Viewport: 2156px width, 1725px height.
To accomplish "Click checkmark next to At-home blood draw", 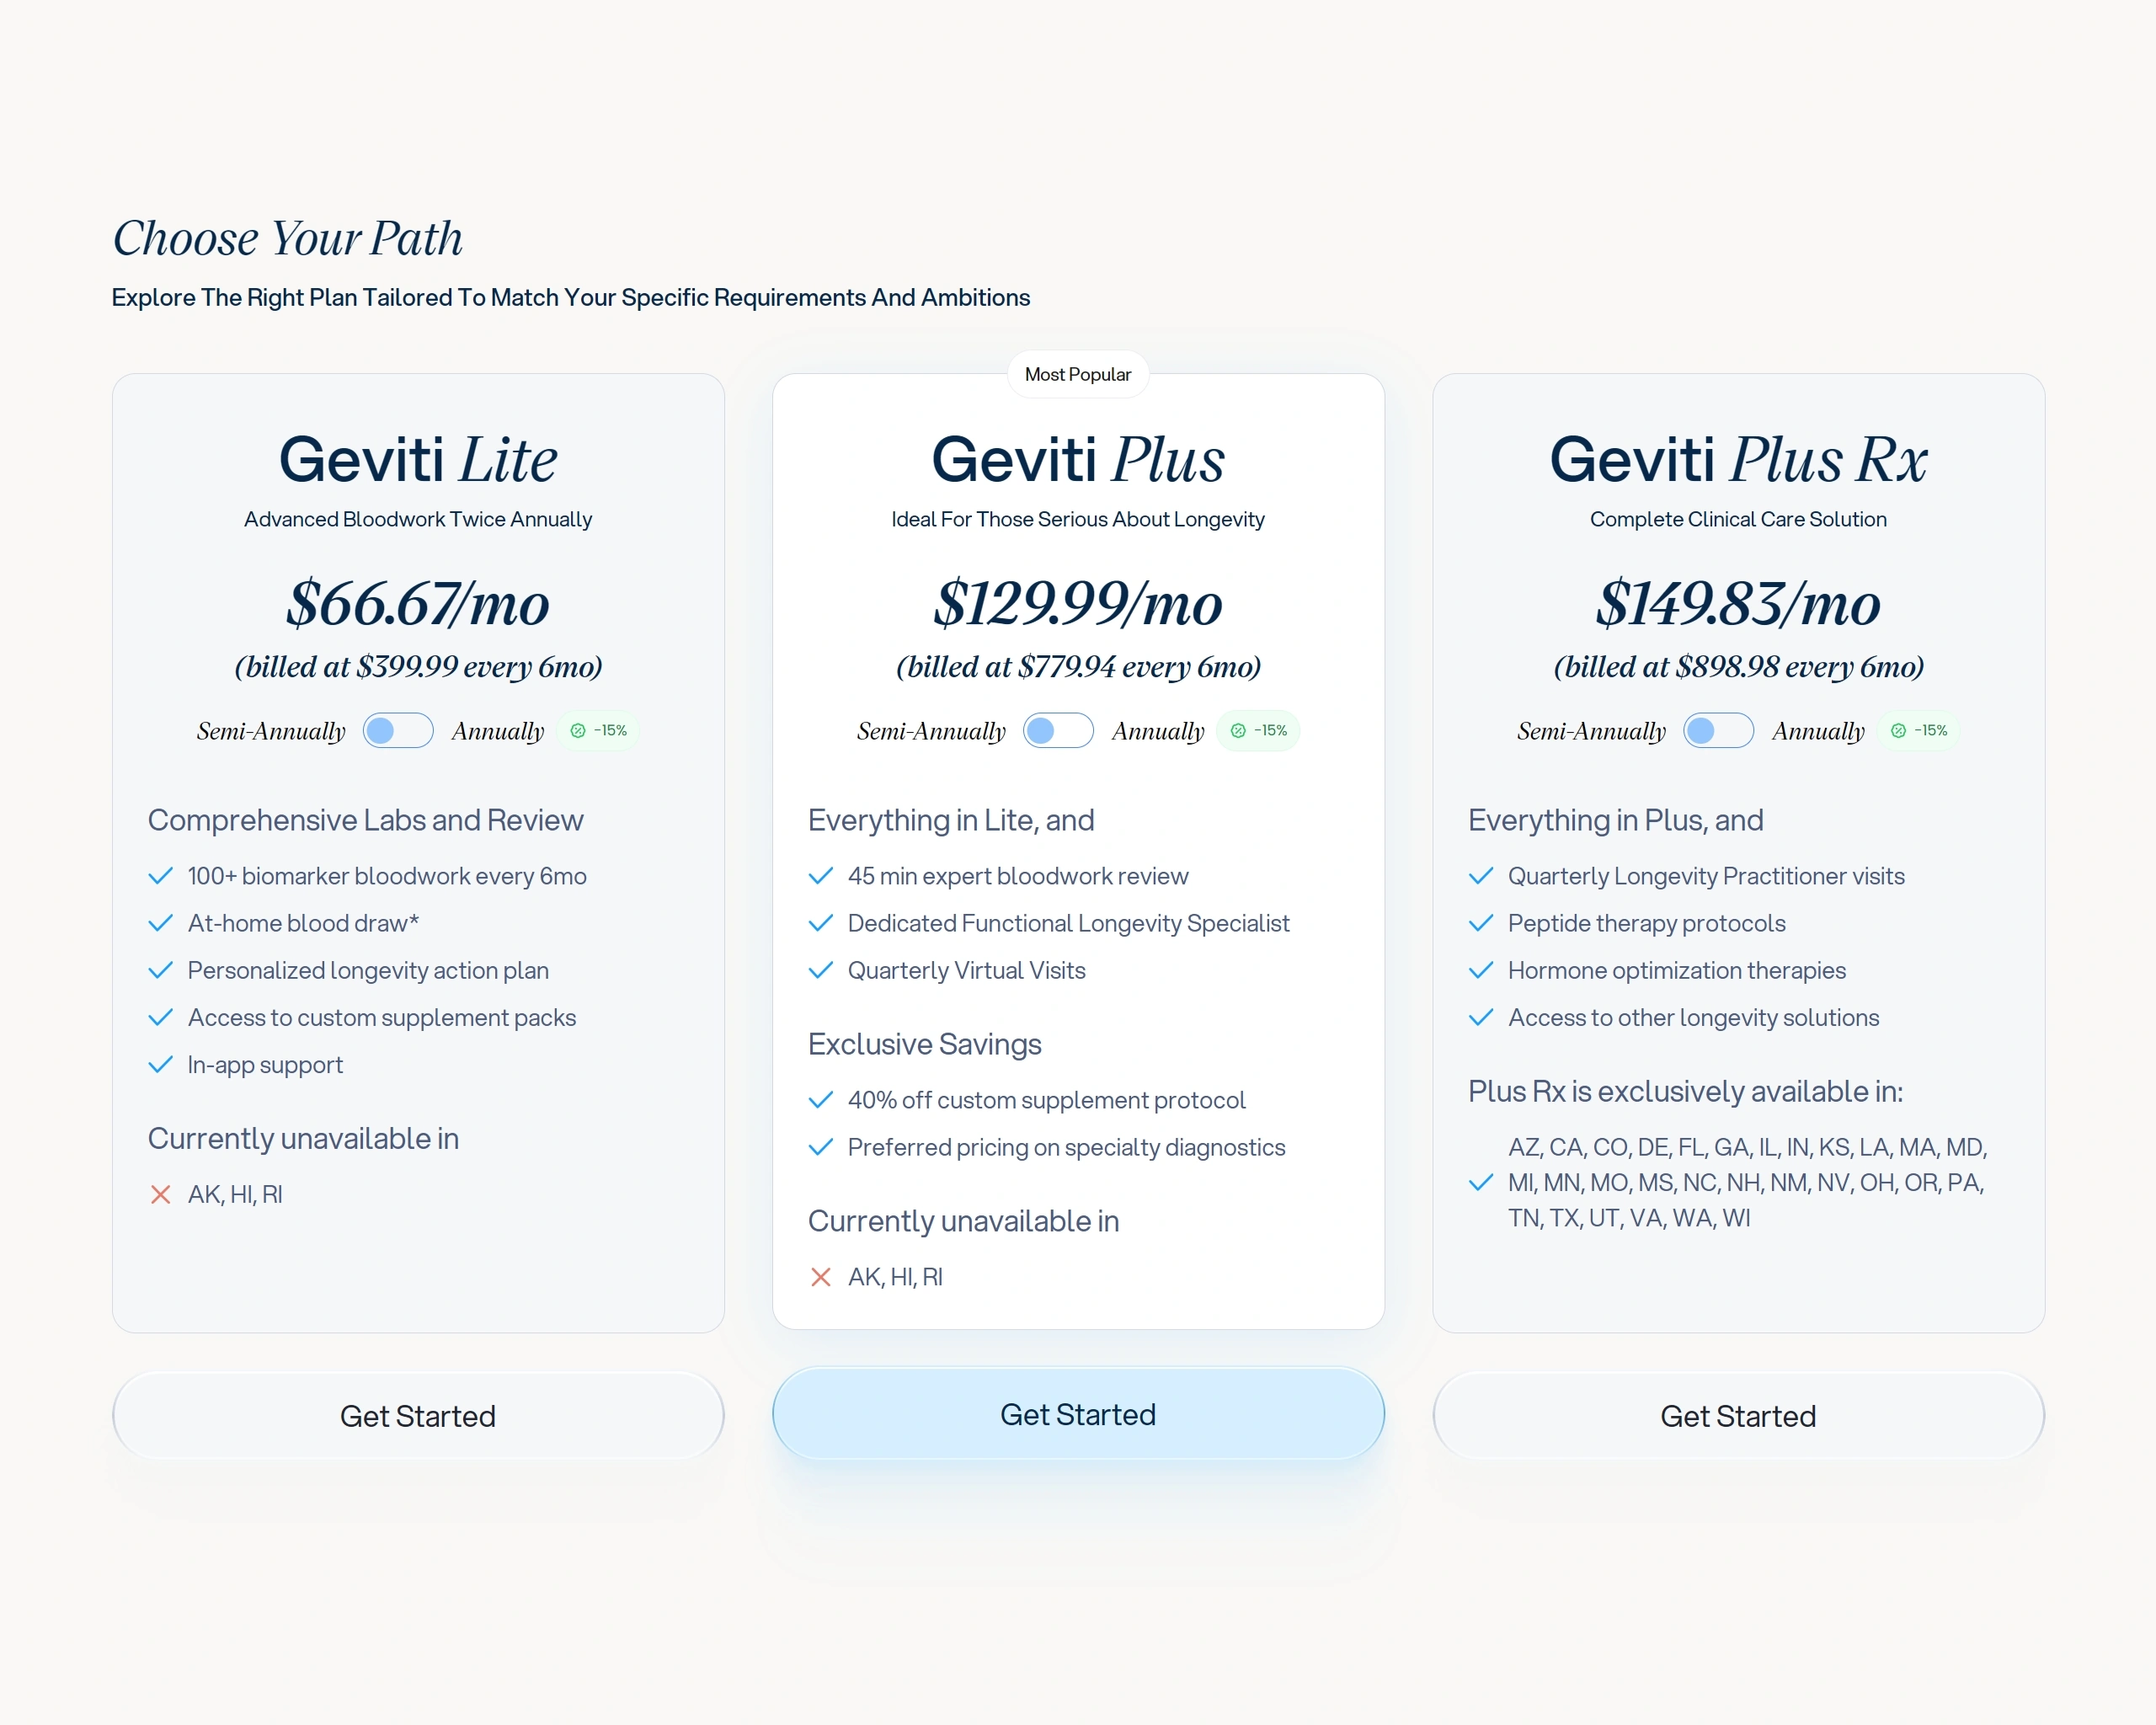I will pyautogui.click(x=160, y=923).
